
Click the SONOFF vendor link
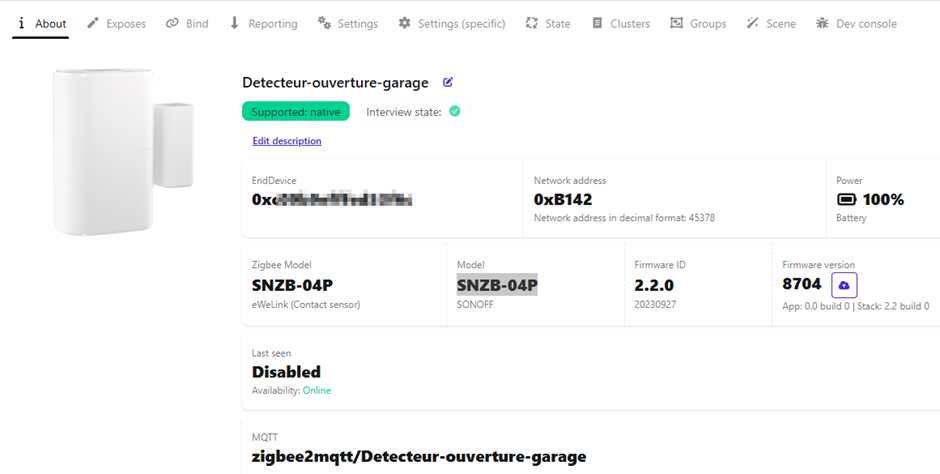pyautogui.click(x=476, y=306)
